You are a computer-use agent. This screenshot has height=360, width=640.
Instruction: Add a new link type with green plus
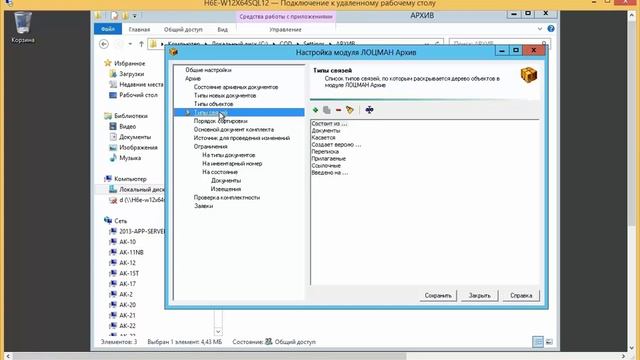[x=315, y=110]
